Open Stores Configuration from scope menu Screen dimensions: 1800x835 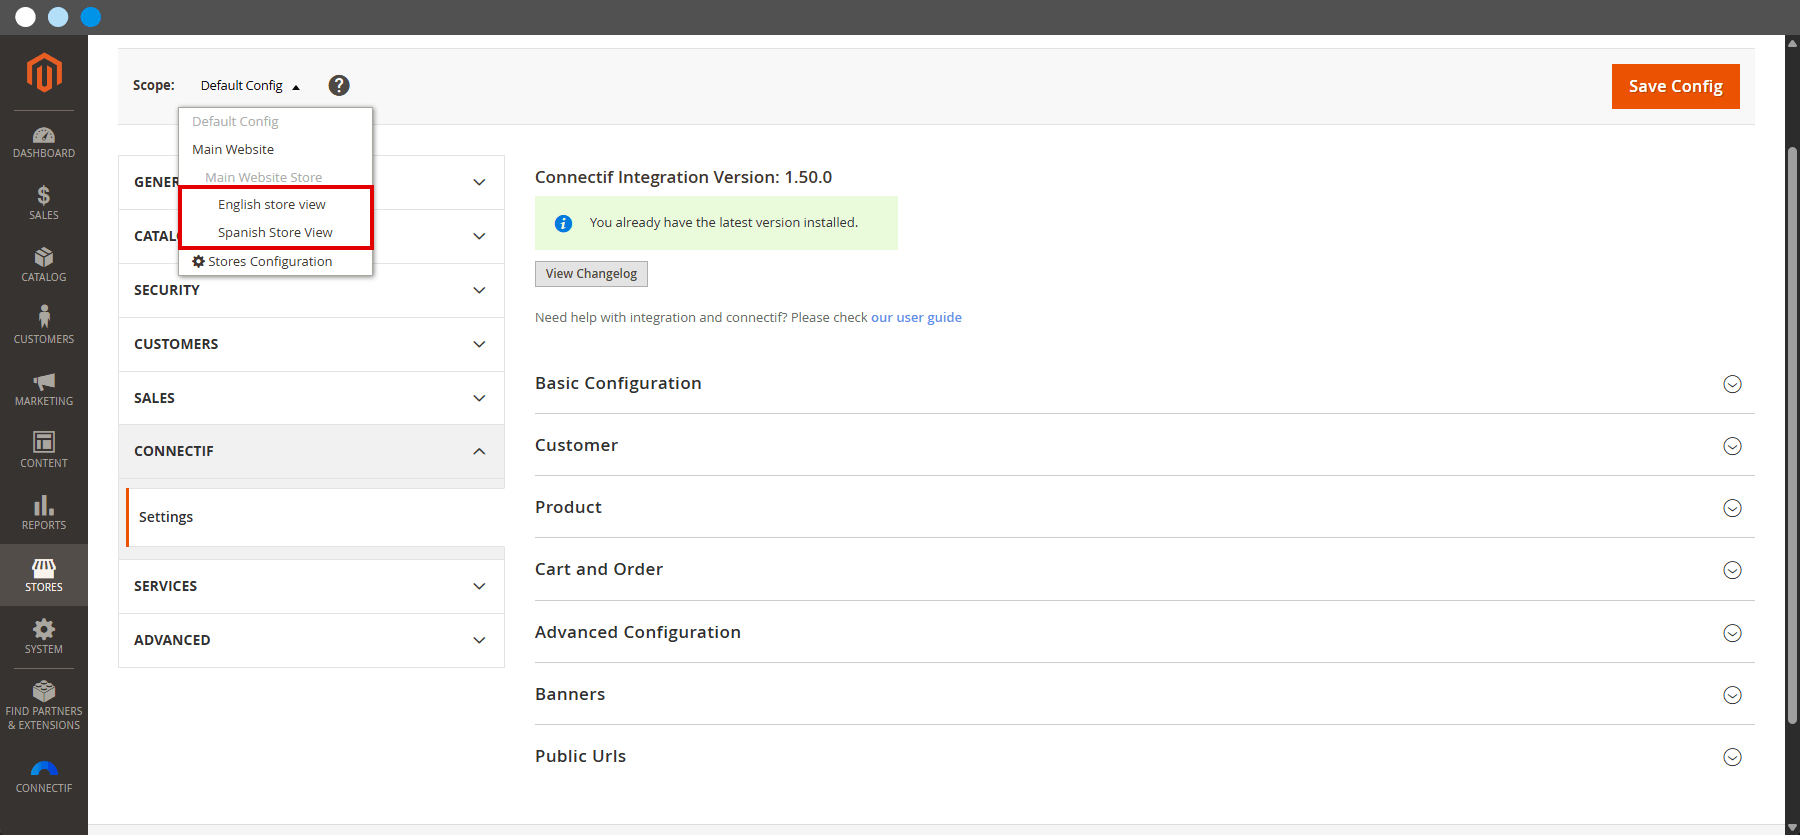[262, 261]
